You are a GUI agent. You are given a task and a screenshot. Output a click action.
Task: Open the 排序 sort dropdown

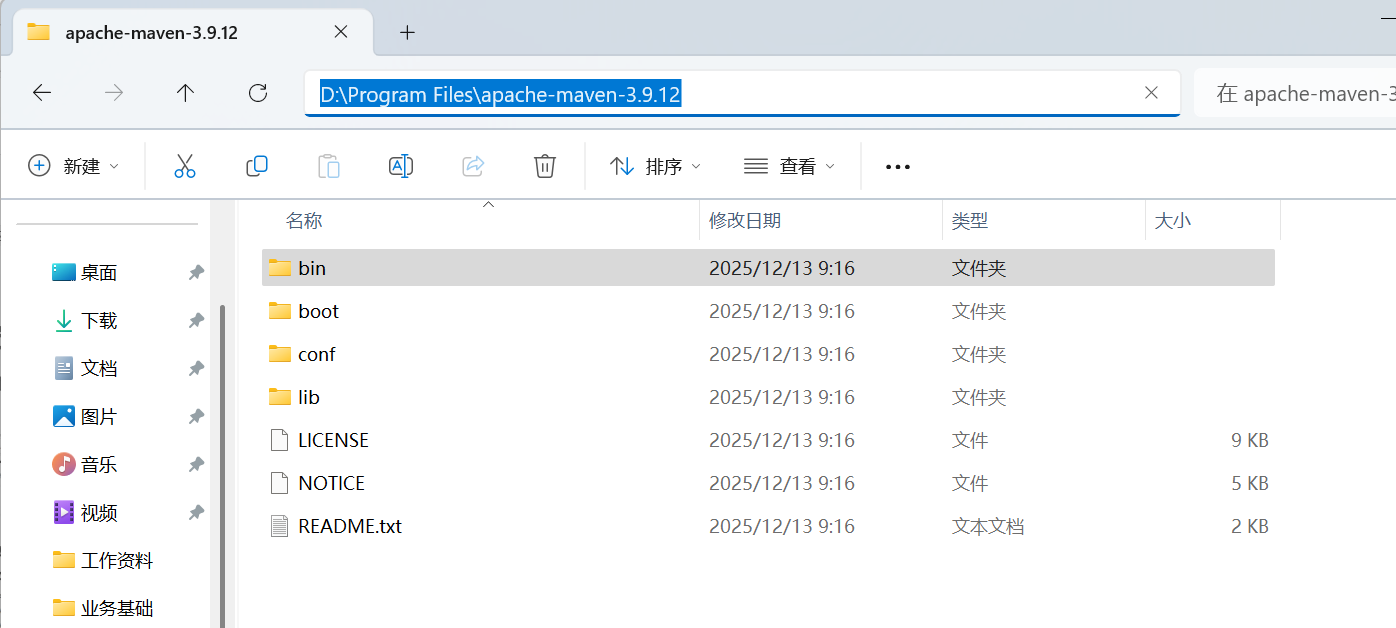click(x=656, y=166)
